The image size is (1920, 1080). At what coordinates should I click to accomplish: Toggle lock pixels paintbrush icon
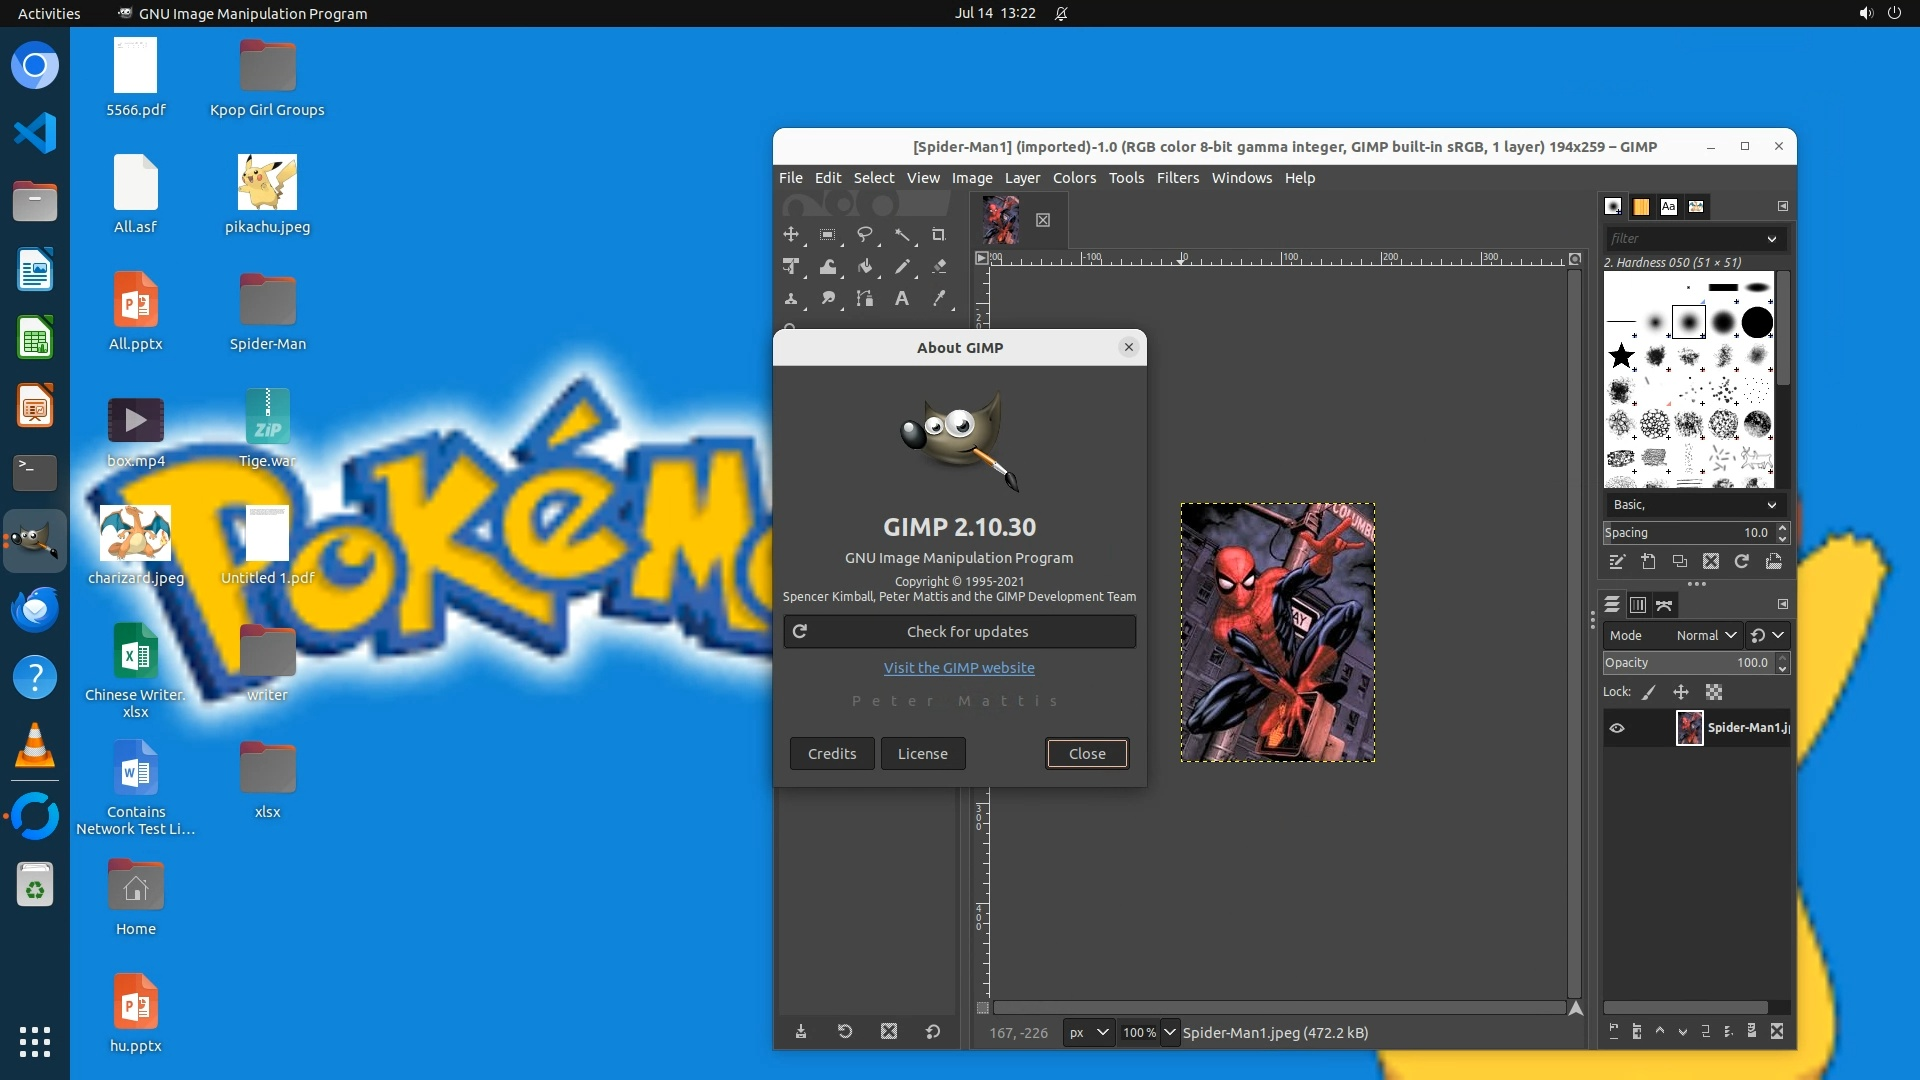pos(1649,692)
